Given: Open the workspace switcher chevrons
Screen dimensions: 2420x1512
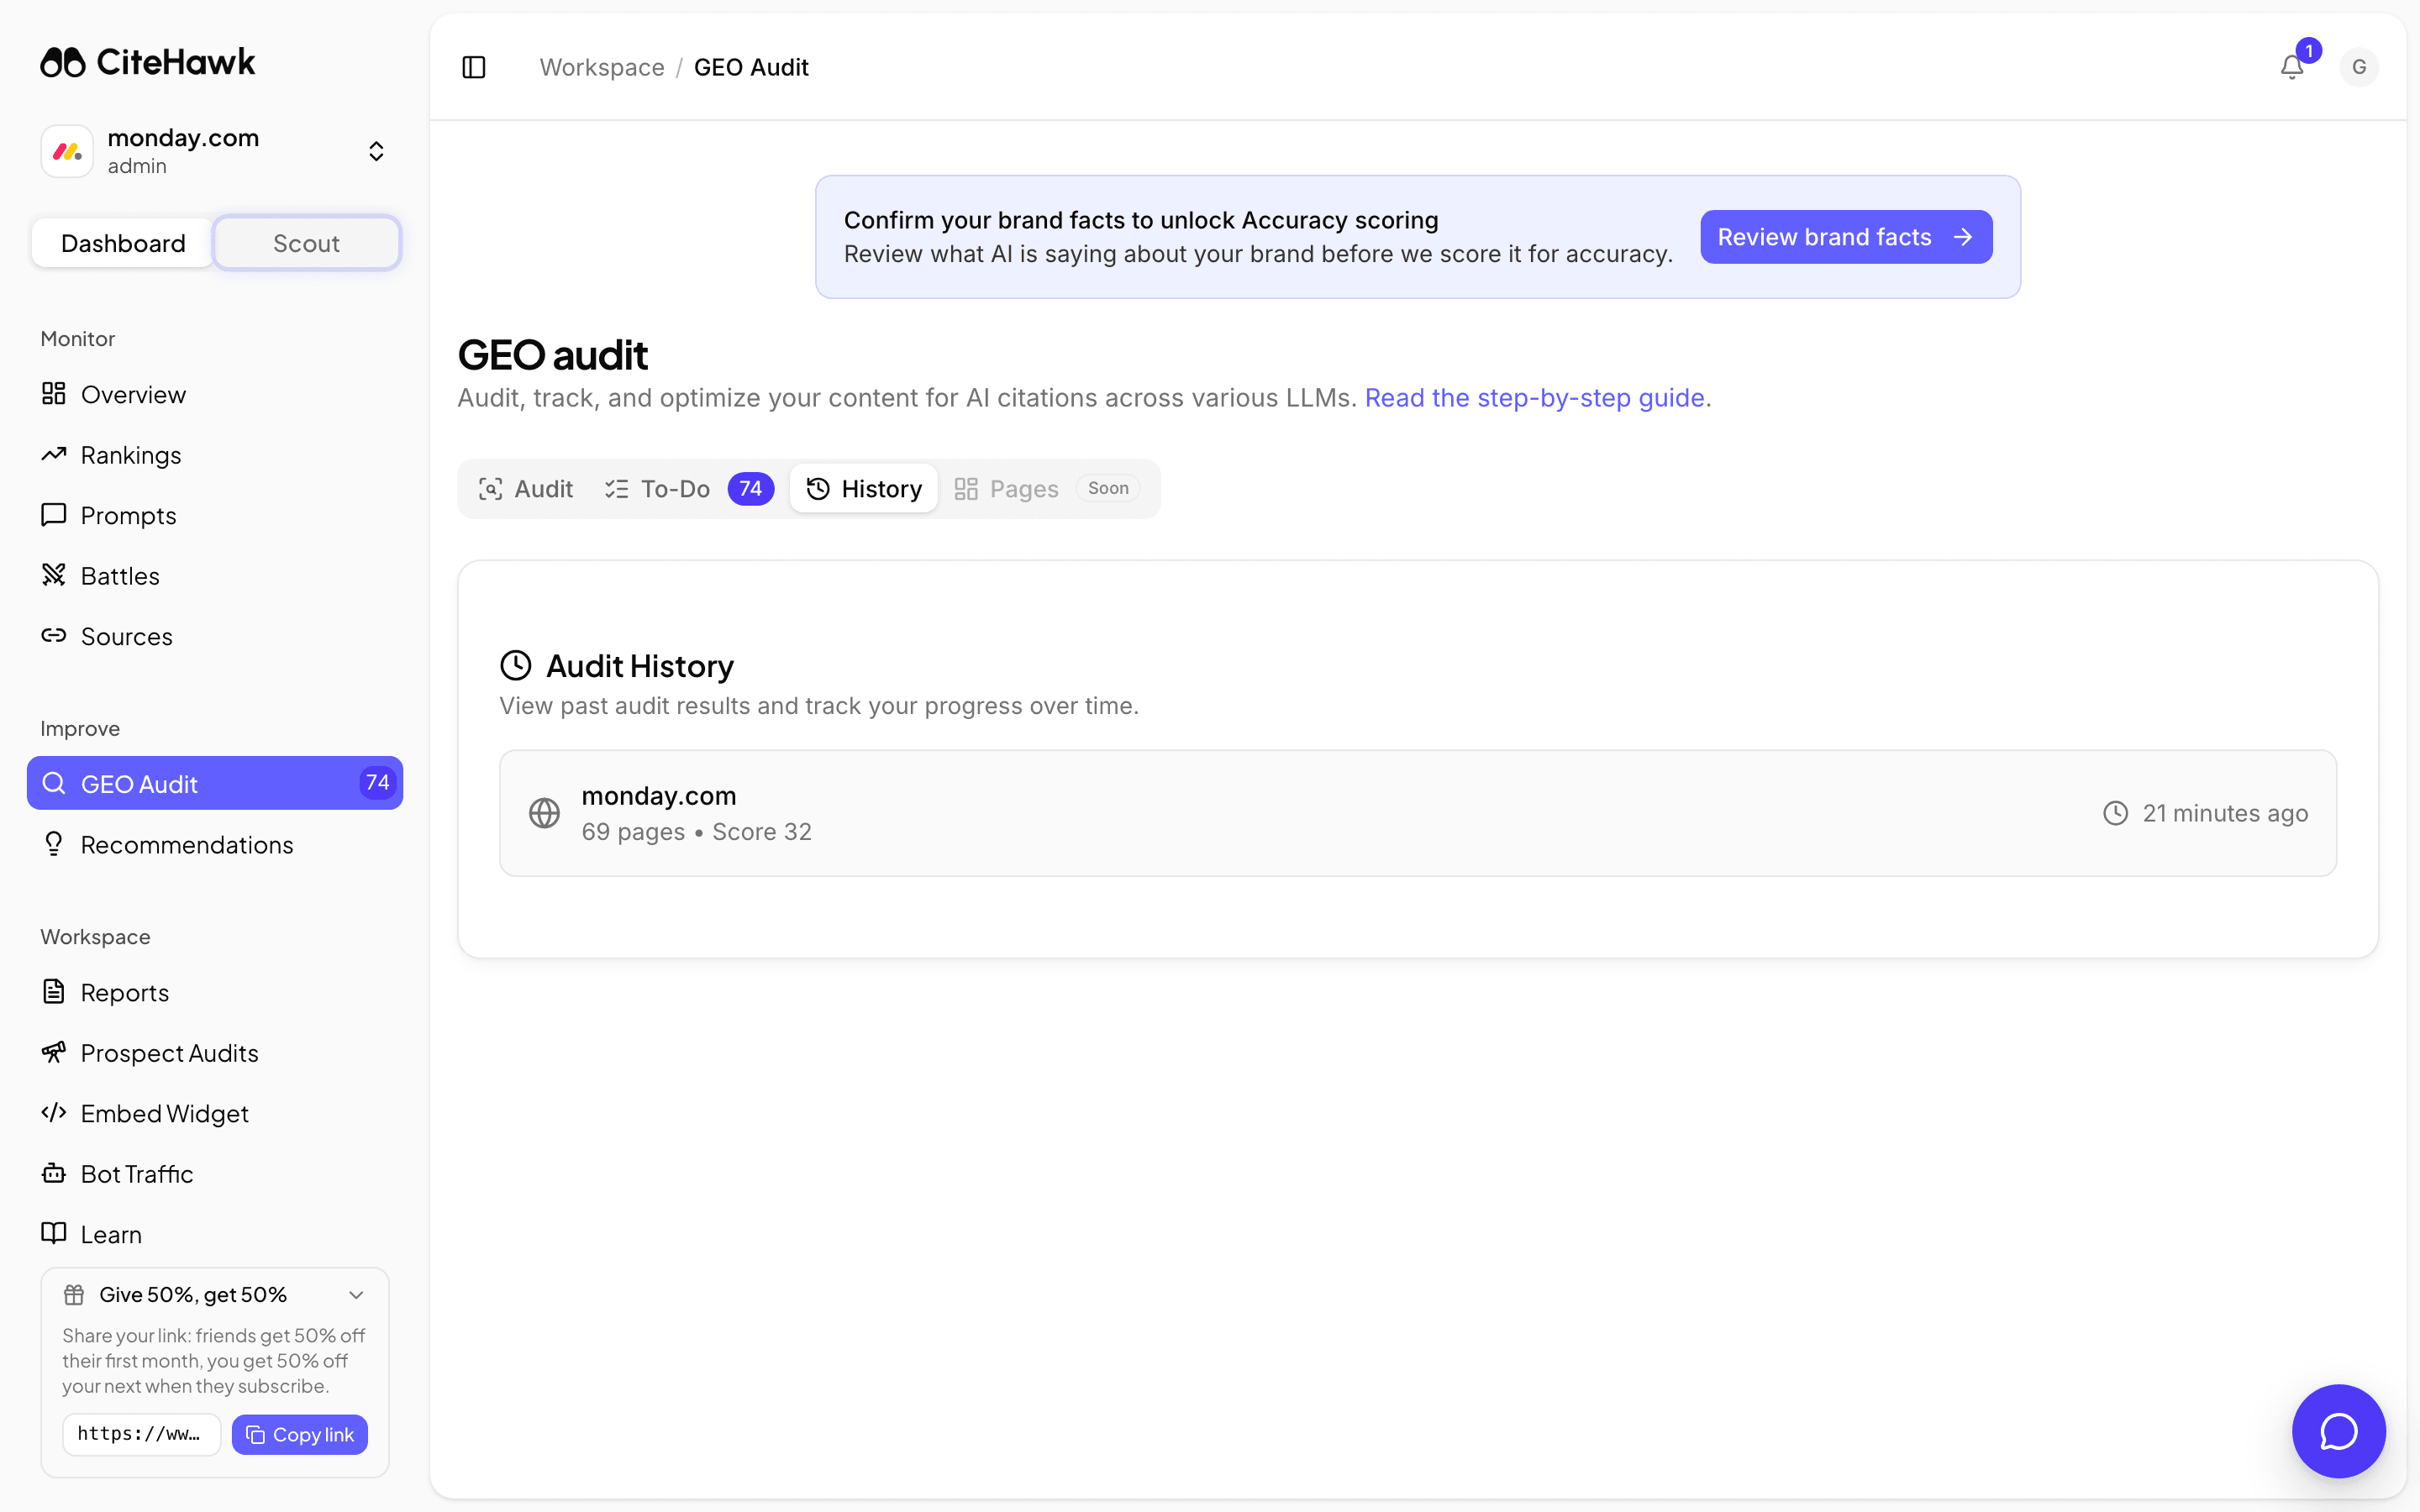Looking at the screenshot, I should (376, 151).
